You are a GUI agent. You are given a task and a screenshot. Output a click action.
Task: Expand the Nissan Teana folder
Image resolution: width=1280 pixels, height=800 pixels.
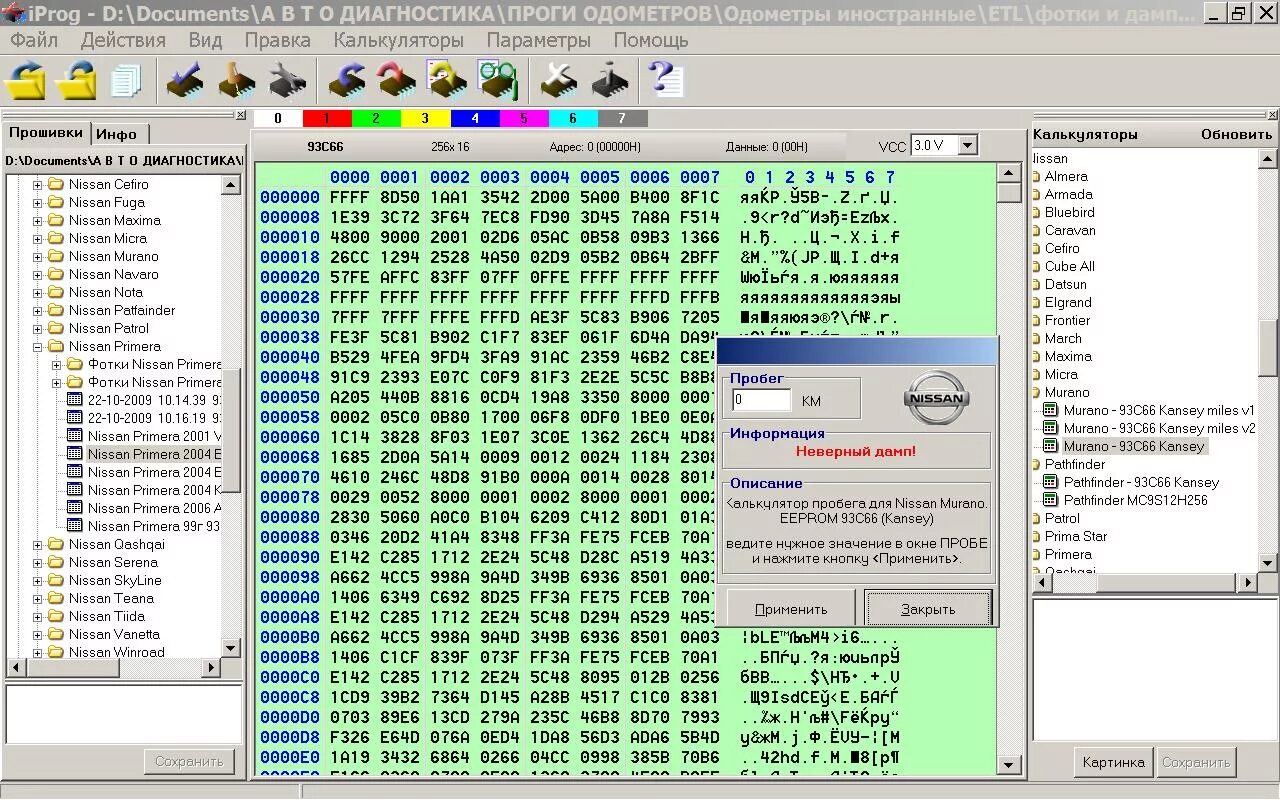point(38,598)
